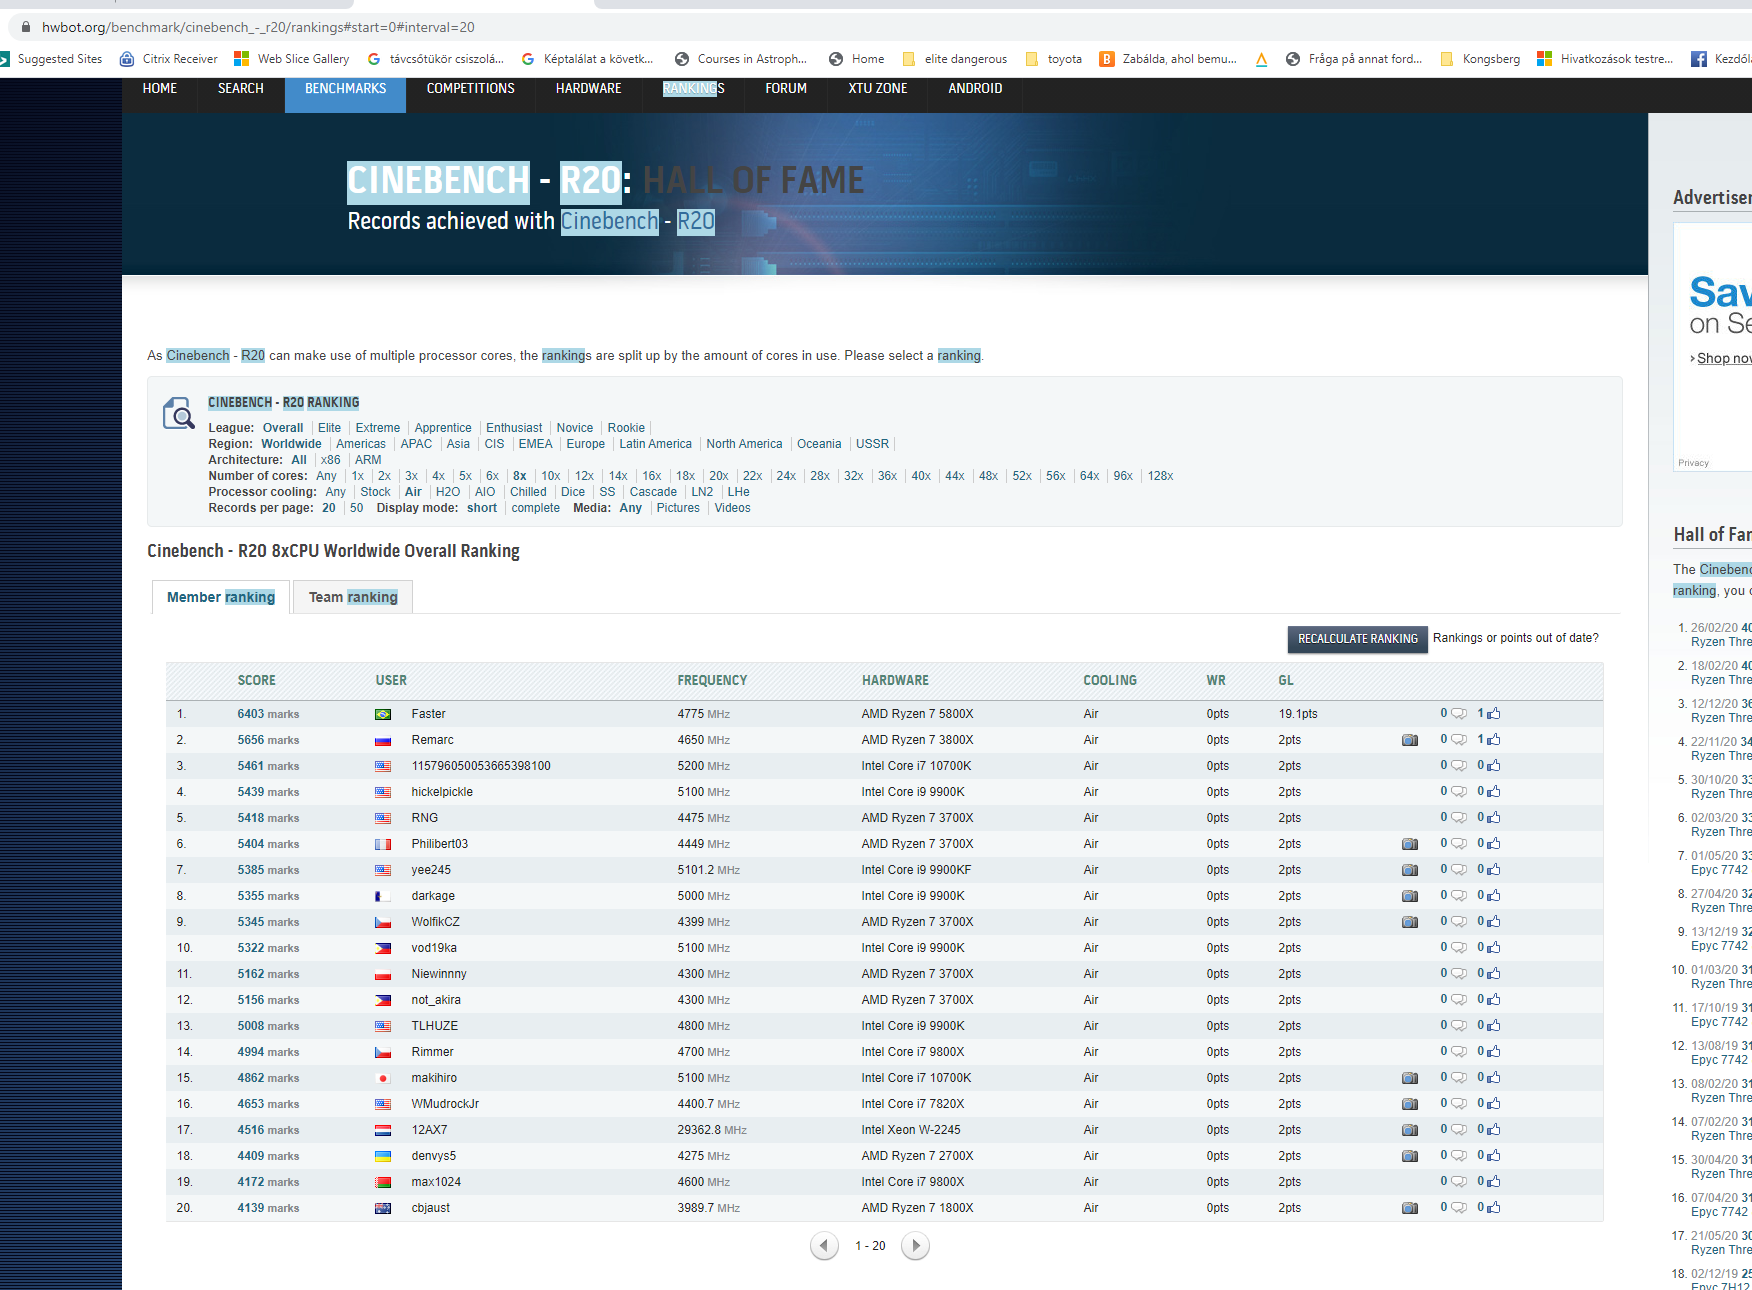Click camera icon in makihiro row
Image resolution: width=1752 pixels, height=1290 pixels.
(x=1410, y=1078)
